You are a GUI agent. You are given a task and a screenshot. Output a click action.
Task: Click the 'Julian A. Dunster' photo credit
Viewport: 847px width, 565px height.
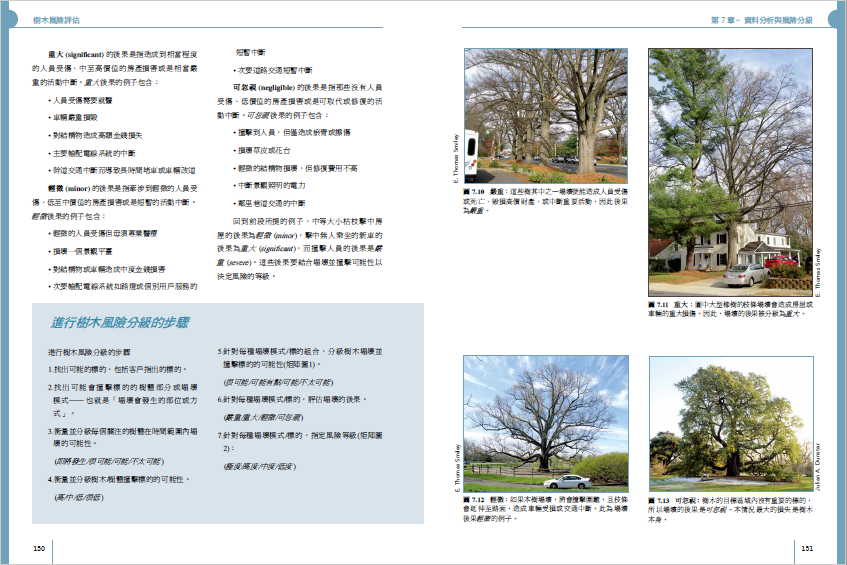click(x=818, y=467)
